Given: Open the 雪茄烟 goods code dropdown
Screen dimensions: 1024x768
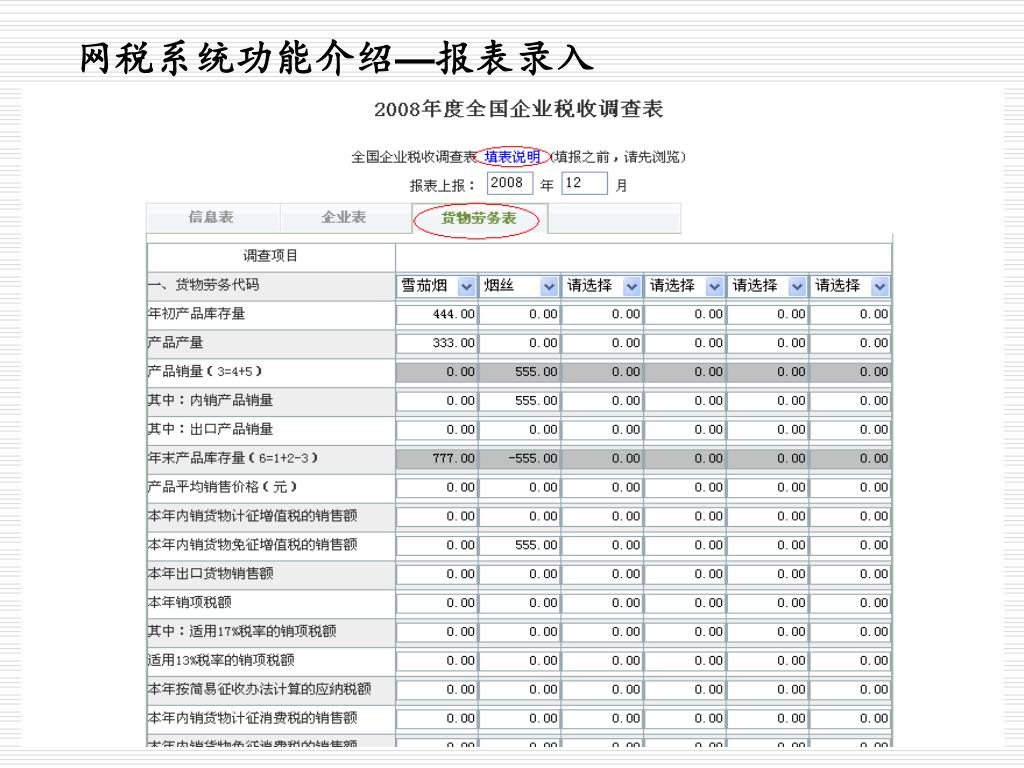Looking at the screenshot, I should pyautogui.click(x=437, y=286).
